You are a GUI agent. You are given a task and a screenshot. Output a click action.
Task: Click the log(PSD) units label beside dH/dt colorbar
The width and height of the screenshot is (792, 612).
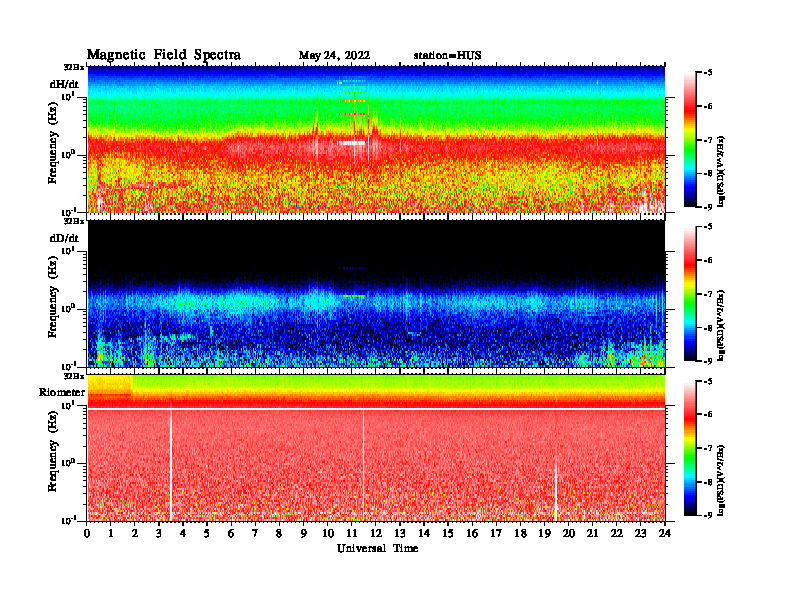pyautogui.click(x=721, y=171)
